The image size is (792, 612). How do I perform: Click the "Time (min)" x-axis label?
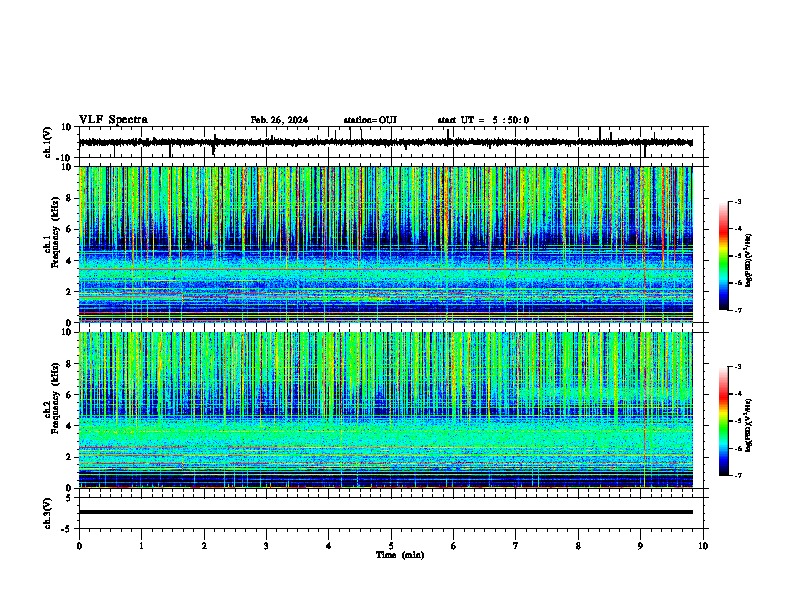click(x=400, y=555)
